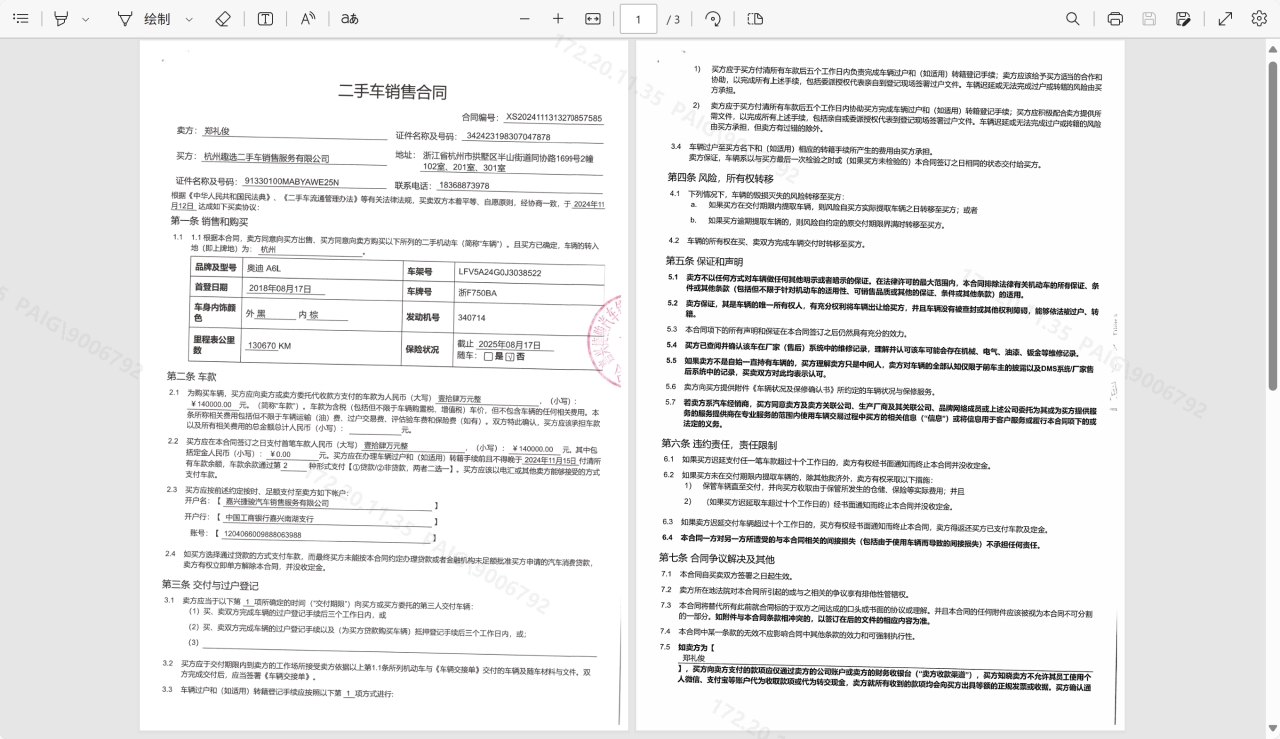Click the total page count / 3
This screenshot has height=739, width=1280.
point(673,19)
